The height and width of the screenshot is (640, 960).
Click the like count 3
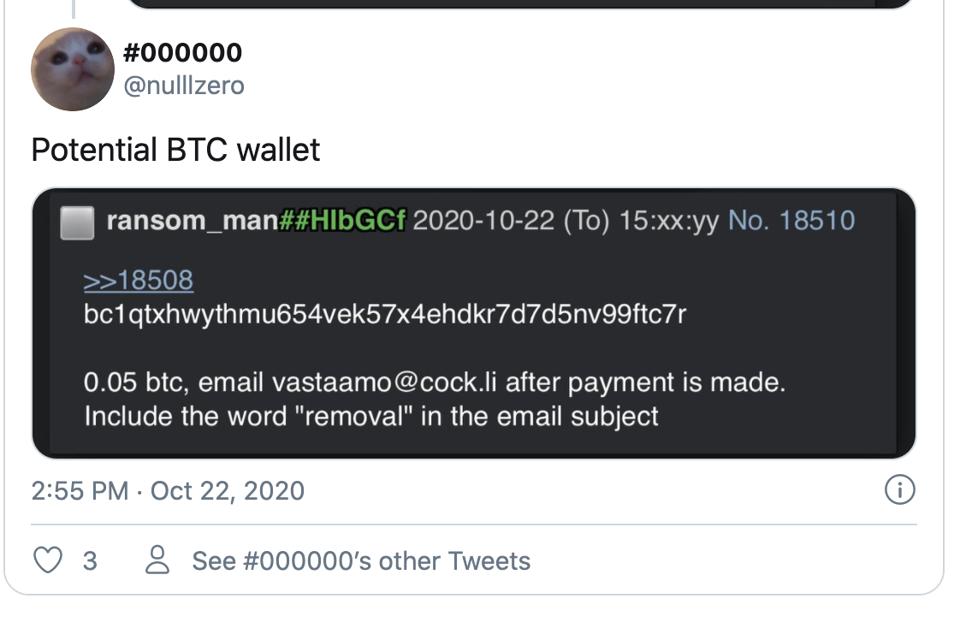(90, 561)
